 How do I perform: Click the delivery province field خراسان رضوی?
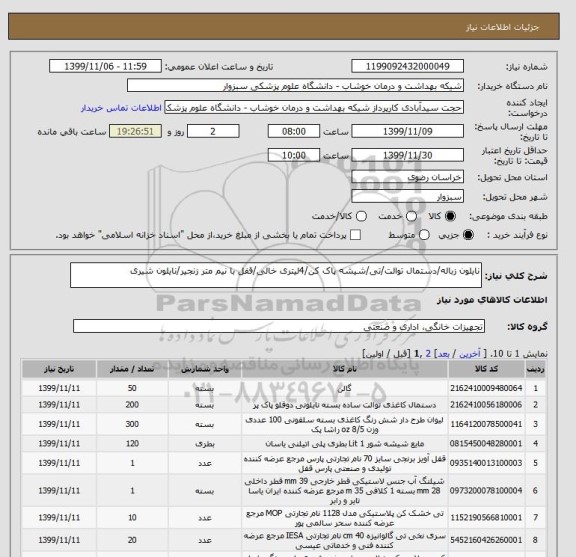coord(407,177)
